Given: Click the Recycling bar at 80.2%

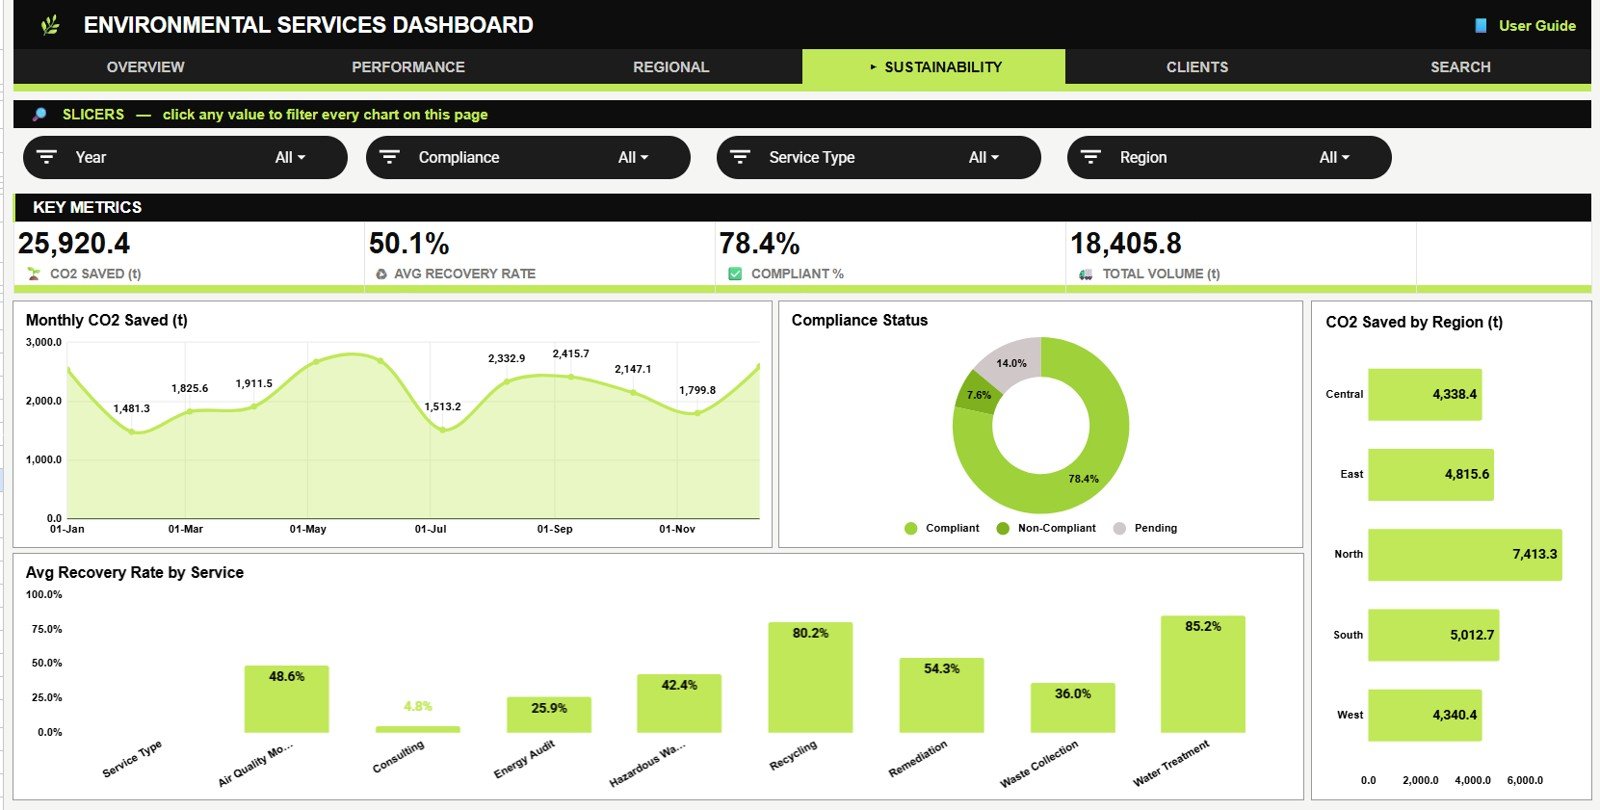Looking at the screenshot, I should 810,677.
